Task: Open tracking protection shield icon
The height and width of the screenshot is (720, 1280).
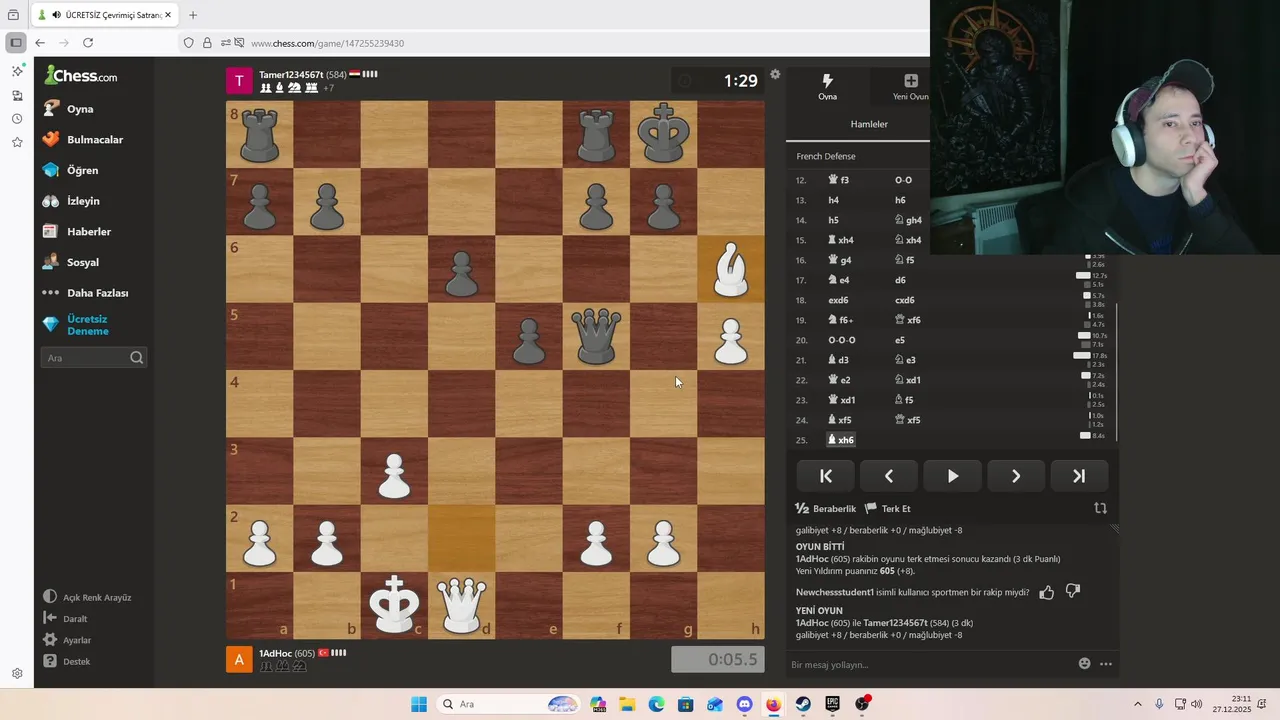Action: (x=188, y=43)
